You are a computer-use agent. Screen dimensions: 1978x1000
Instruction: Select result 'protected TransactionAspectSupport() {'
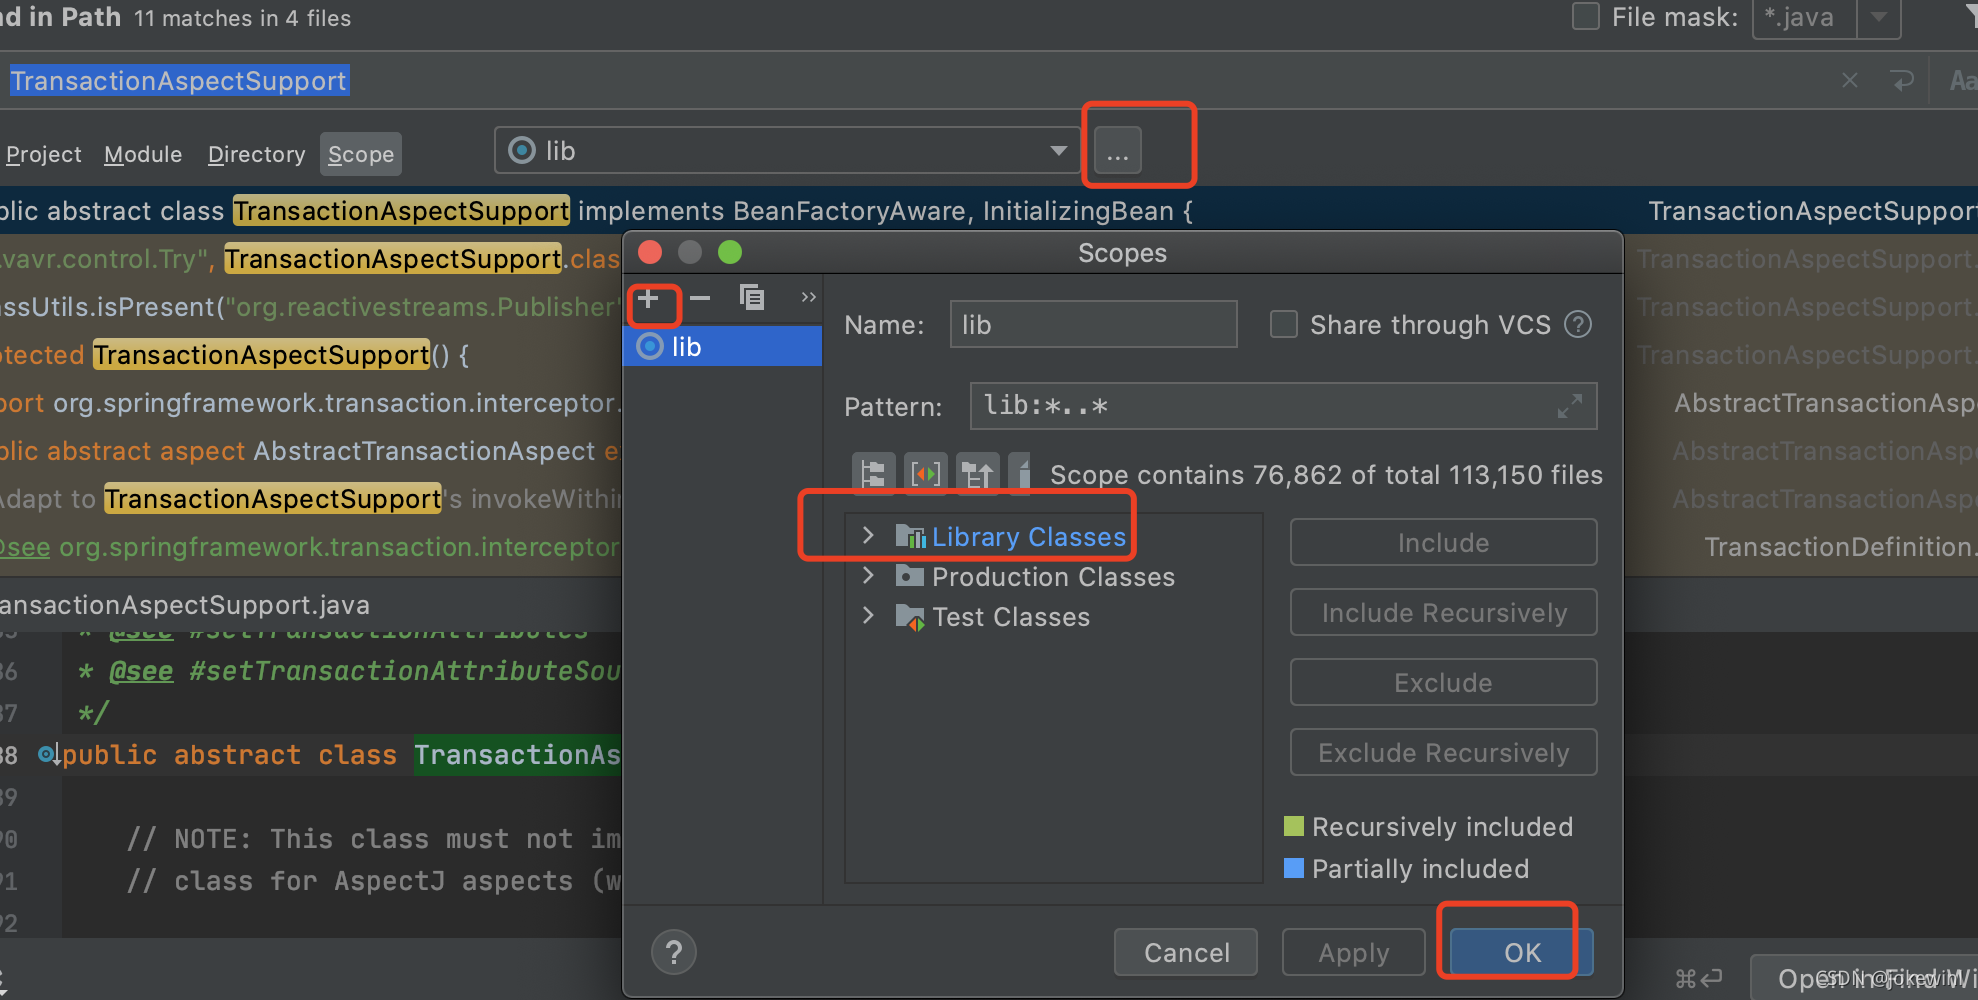click(x=310, y=355)
